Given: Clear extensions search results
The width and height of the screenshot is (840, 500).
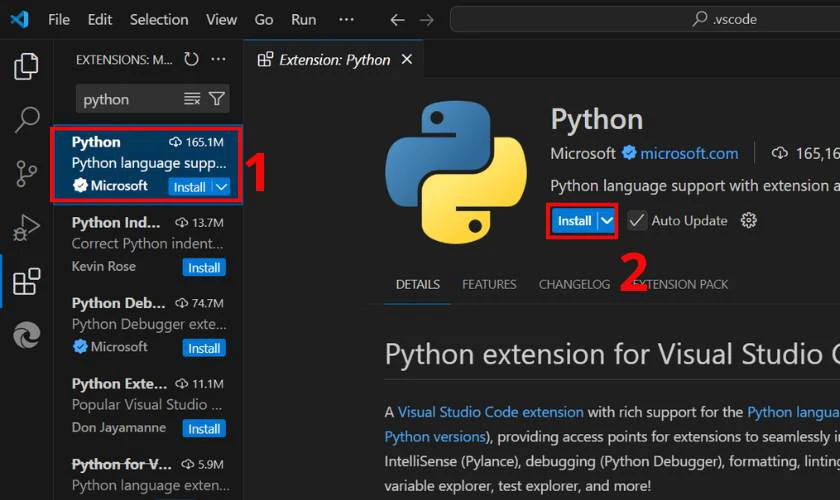Looking at the screenshot, I should coord(192,99).
